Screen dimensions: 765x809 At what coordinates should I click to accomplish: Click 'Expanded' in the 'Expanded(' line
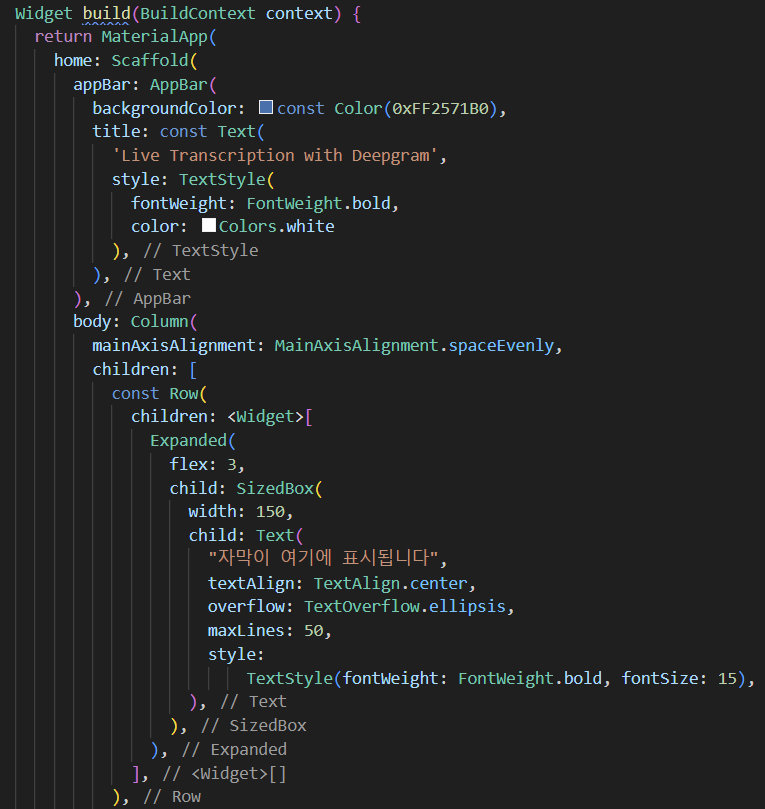click(188, 440)
